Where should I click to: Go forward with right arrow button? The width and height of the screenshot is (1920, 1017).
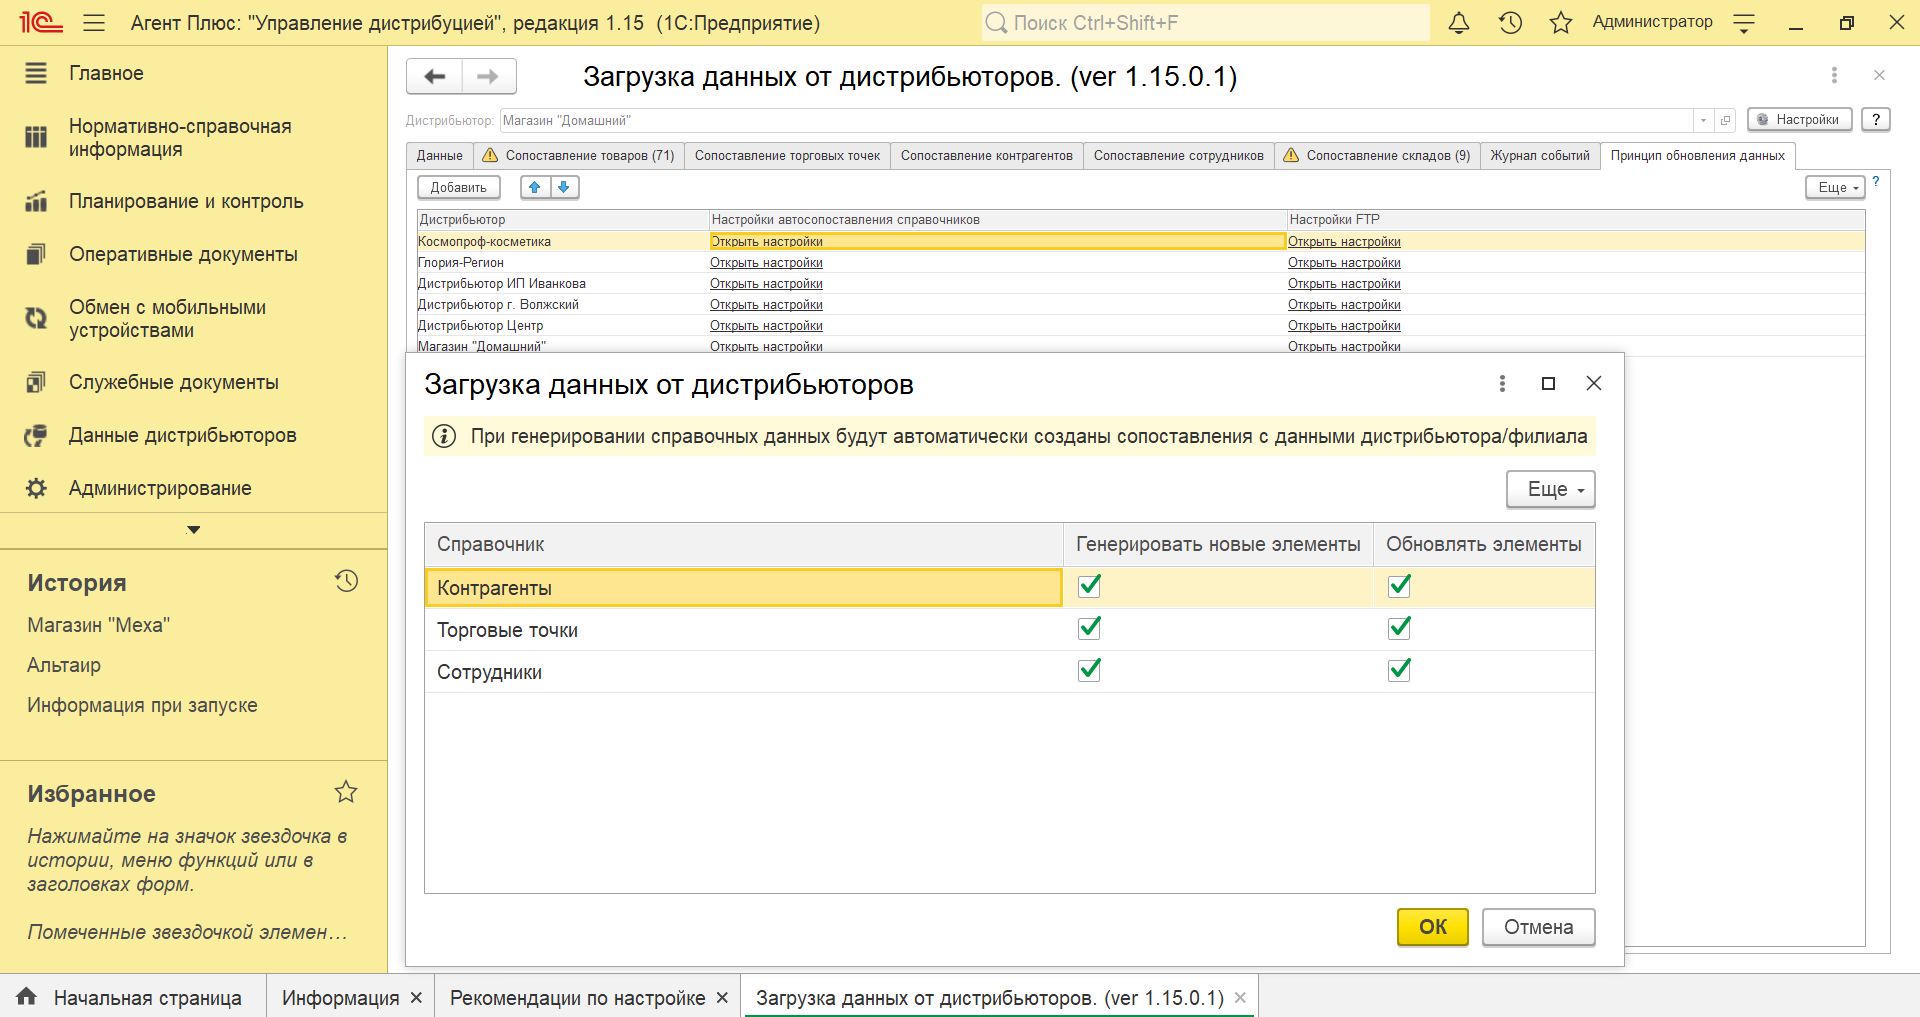click(488, 76)
